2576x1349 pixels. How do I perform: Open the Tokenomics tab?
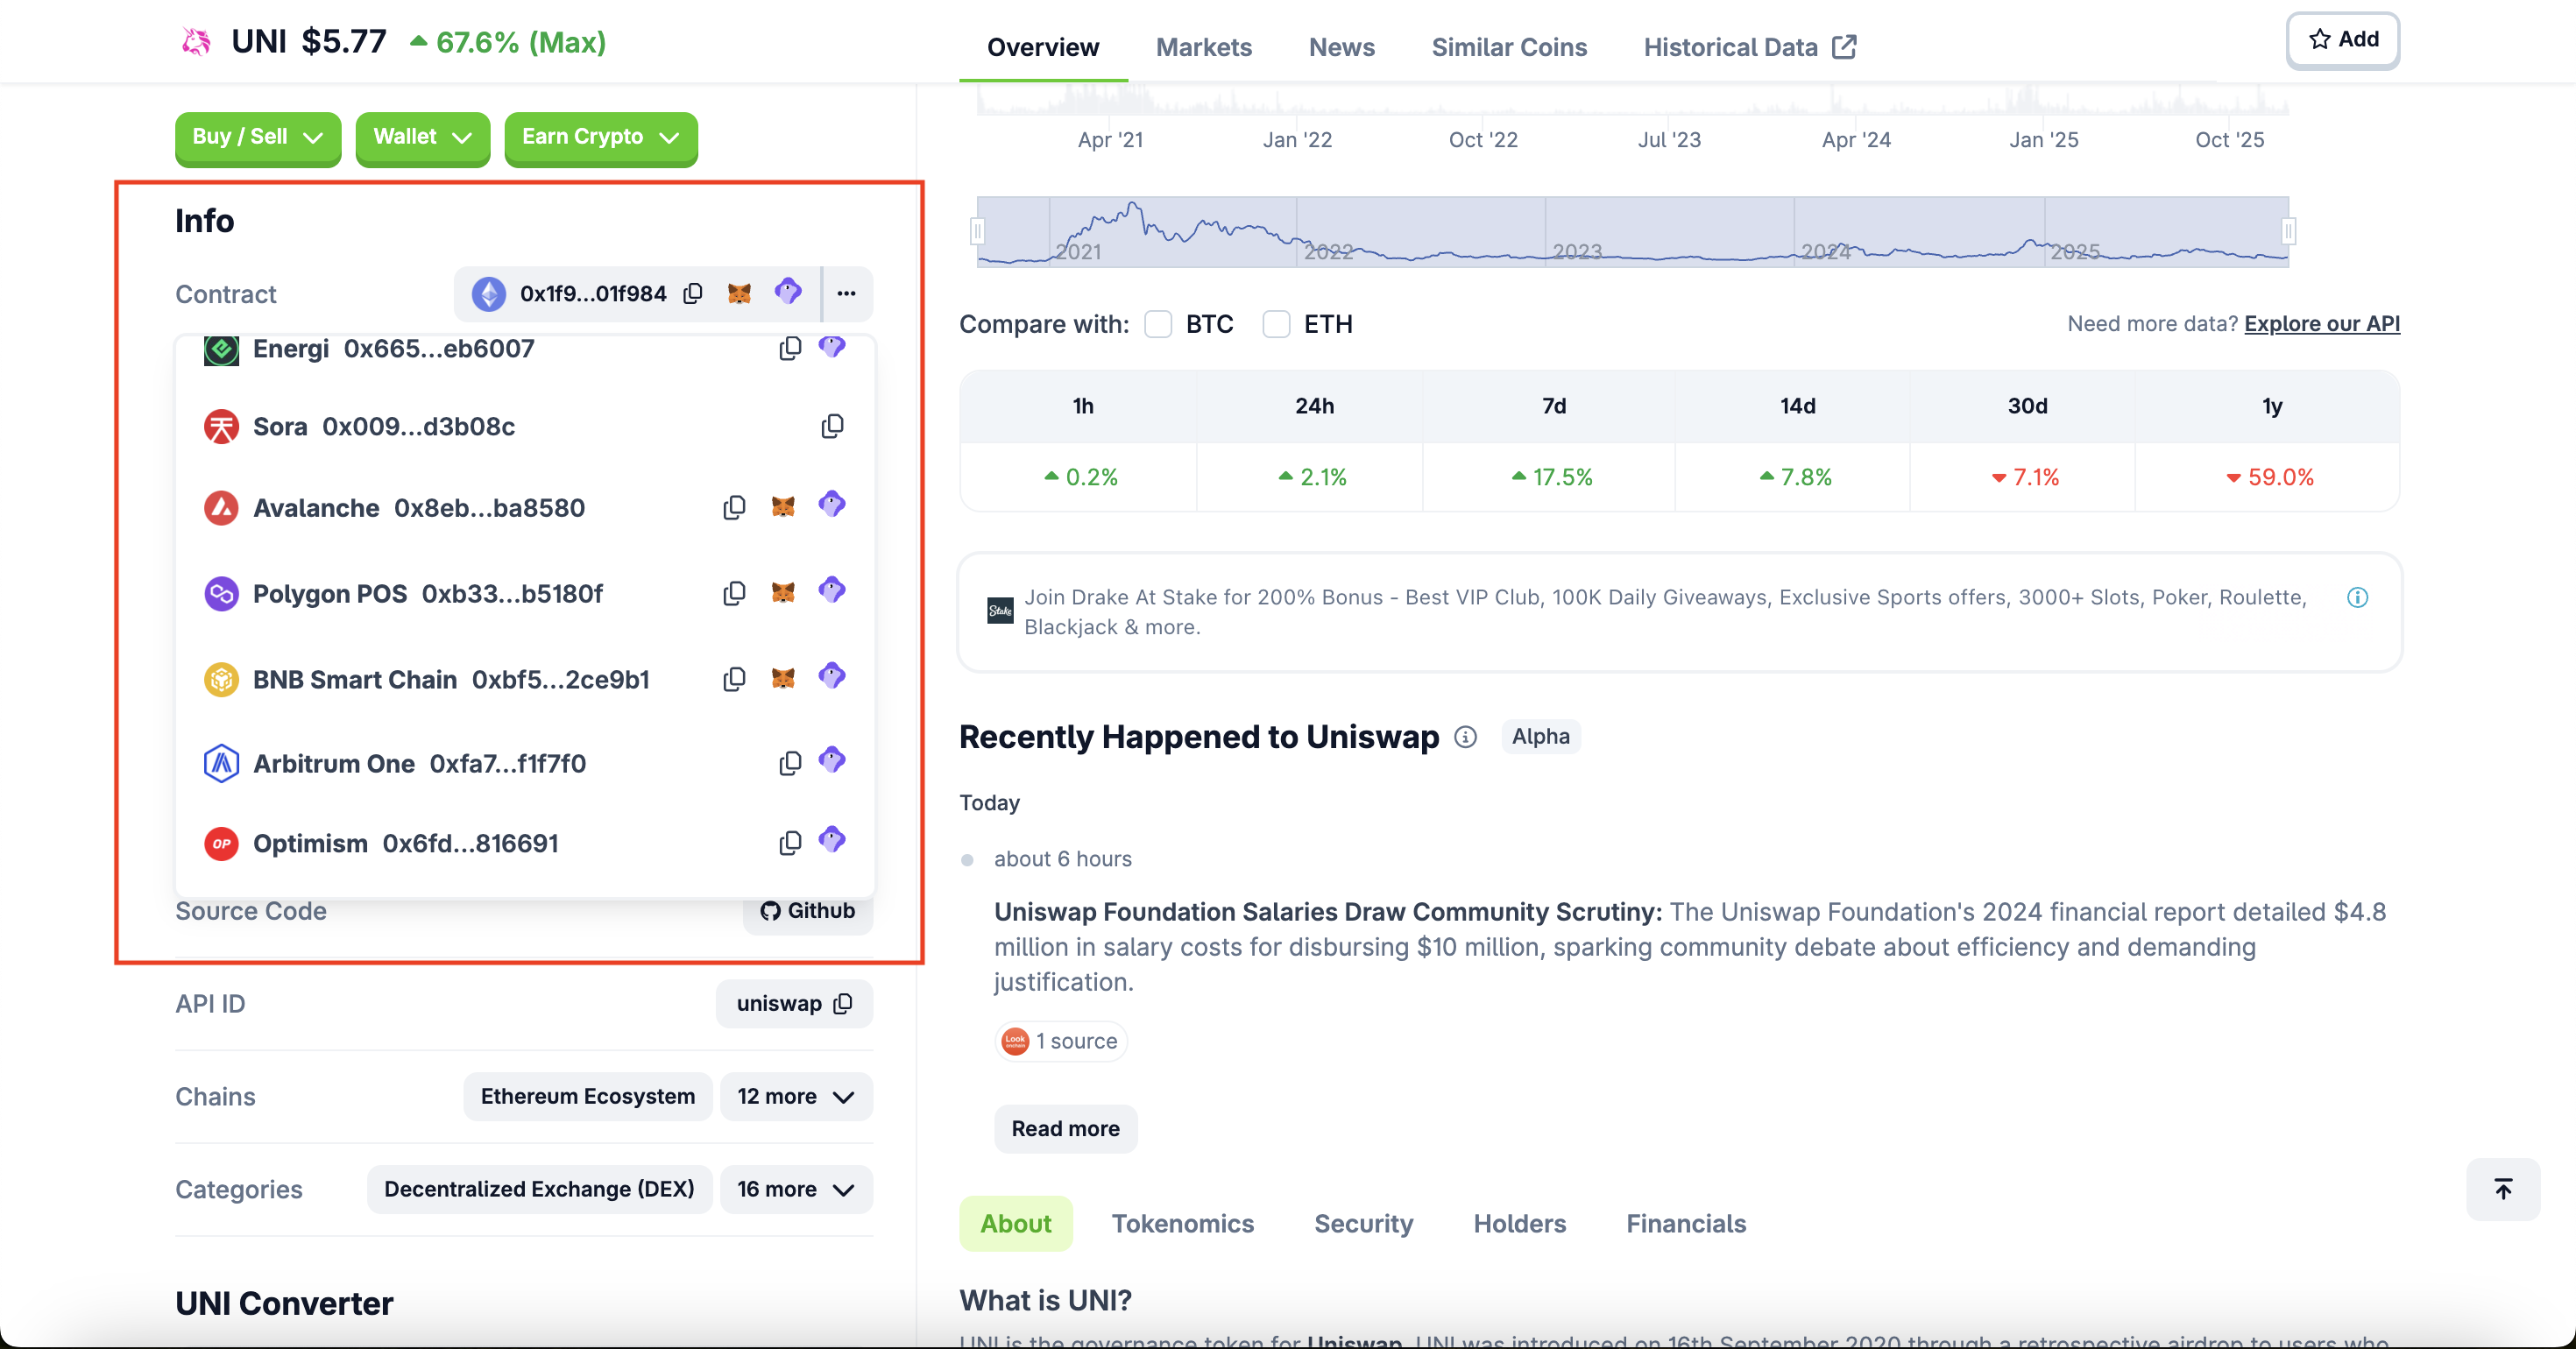pyautogui.click(x=1182, y=1223)
